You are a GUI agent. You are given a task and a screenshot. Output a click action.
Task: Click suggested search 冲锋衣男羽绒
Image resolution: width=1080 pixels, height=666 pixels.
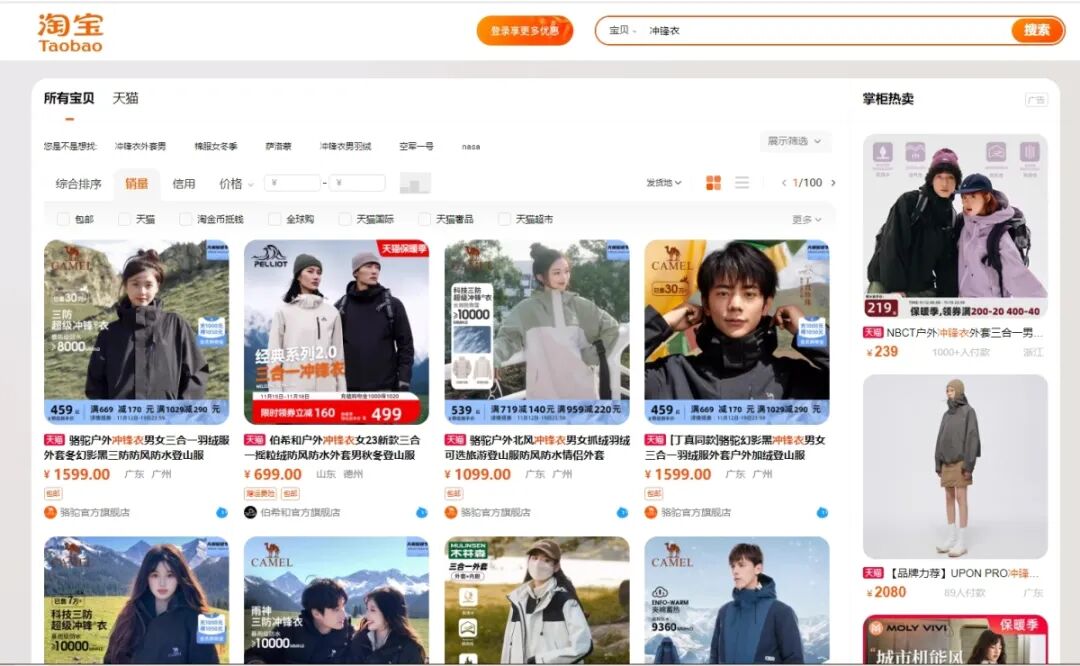pos(345,146)
